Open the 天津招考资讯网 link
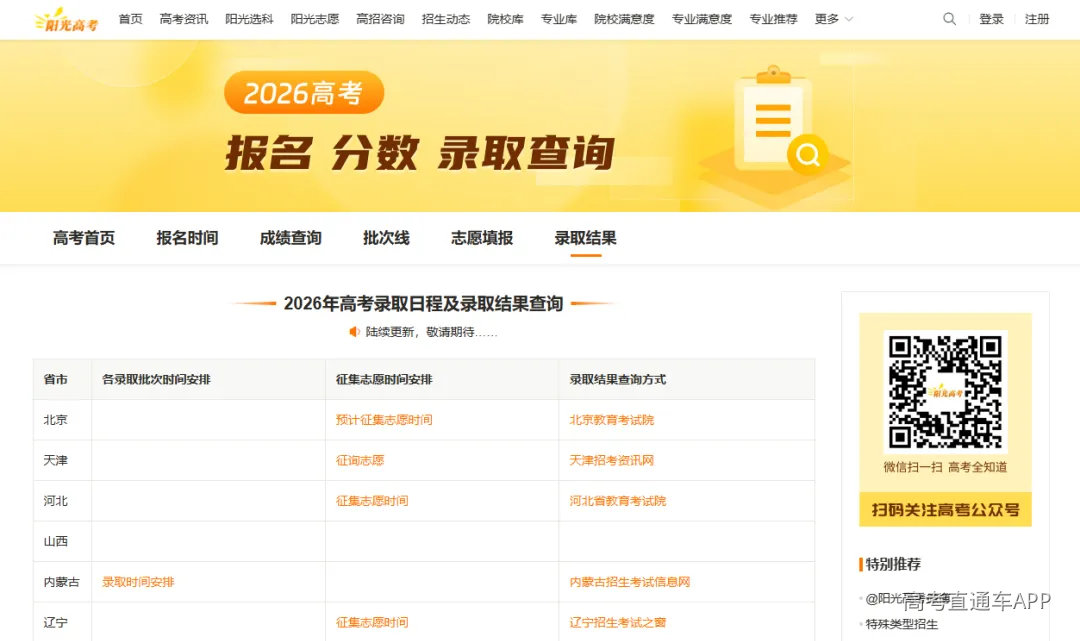The height and width of the screenshot is (641, 1080). click(x=612, y=461)
